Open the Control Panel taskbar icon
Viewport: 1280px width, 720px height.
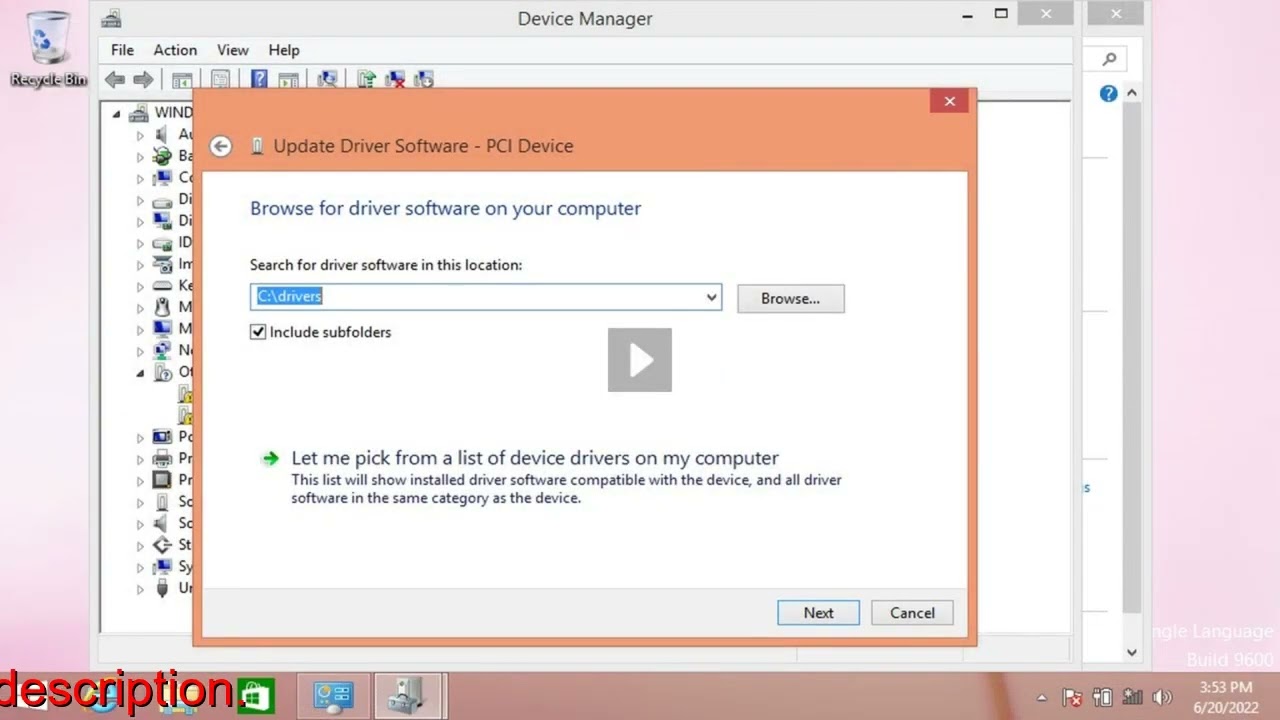pyautogui.click(x=333, y=696)
